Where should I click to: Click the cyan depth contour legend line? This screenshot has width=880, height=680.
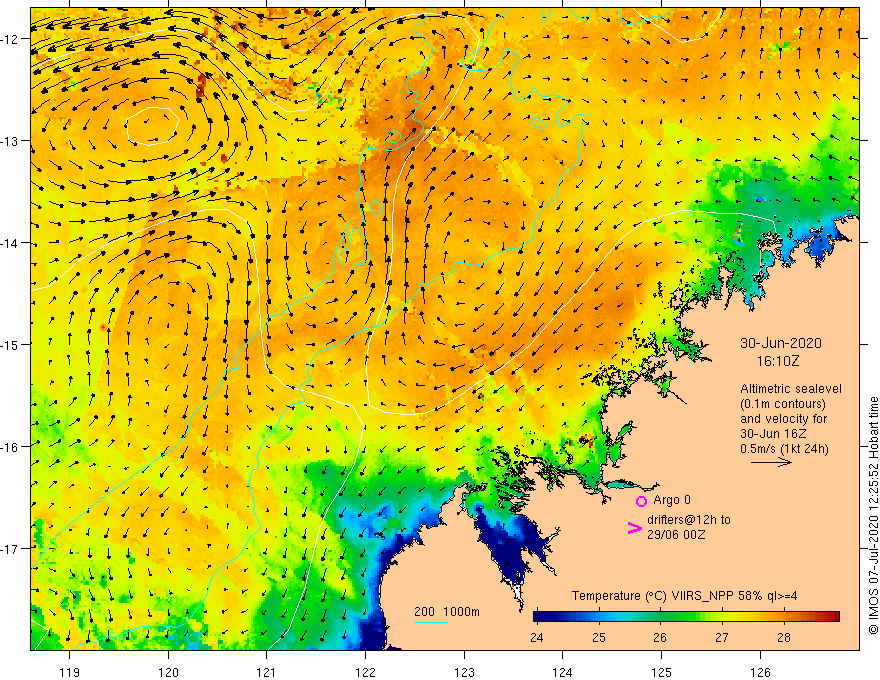[x=431, y=622]
